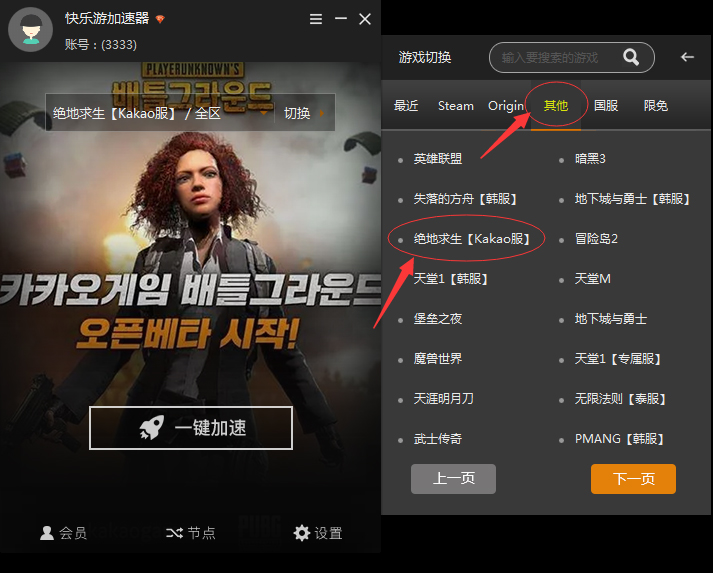Minimize the accelerator window
713x573 pixels.
[x=341, y=19]
